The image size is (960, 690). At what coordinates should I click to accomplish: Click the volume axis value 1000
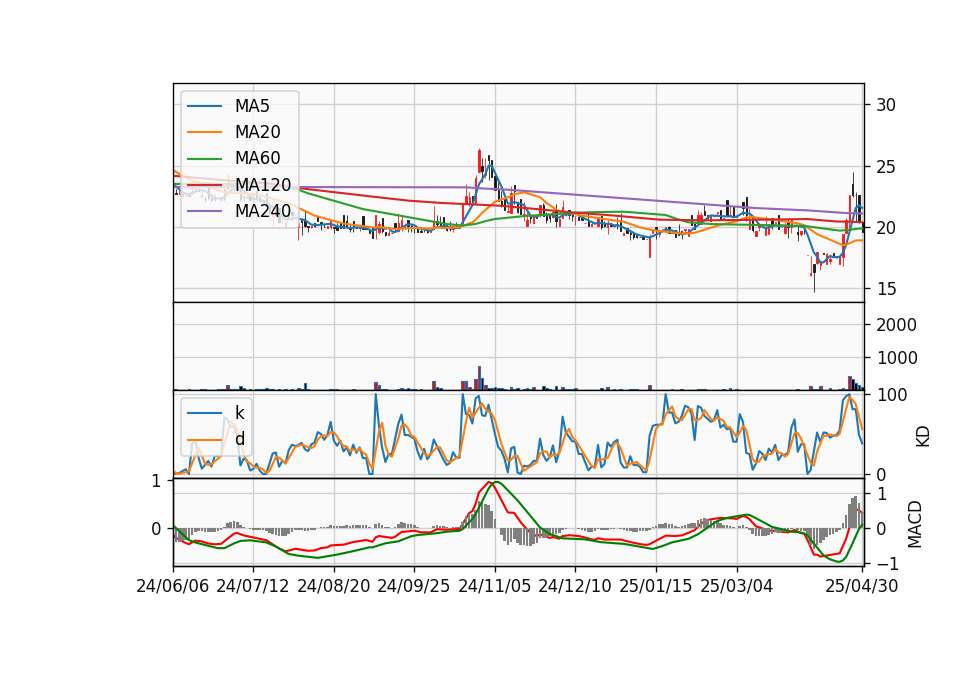[896, 358]
